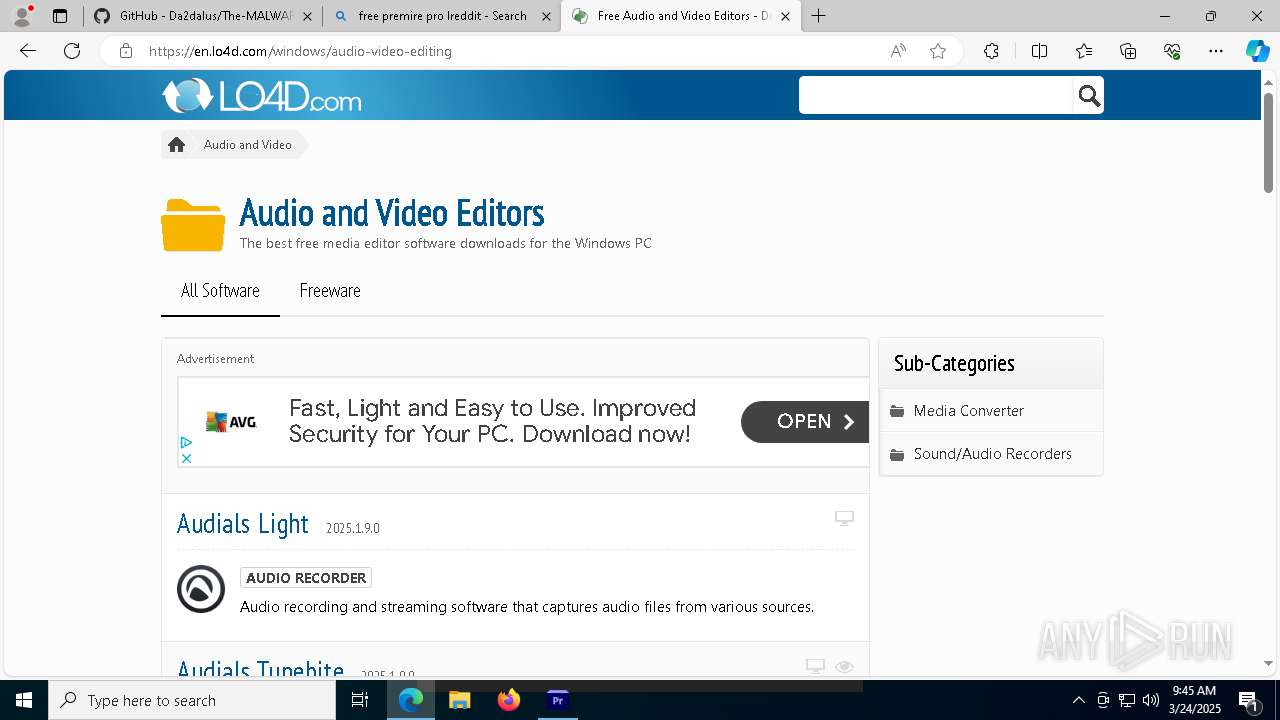Click the Audio and Video Editors heading
1280x720 pixels.
[x=392, y=213]
